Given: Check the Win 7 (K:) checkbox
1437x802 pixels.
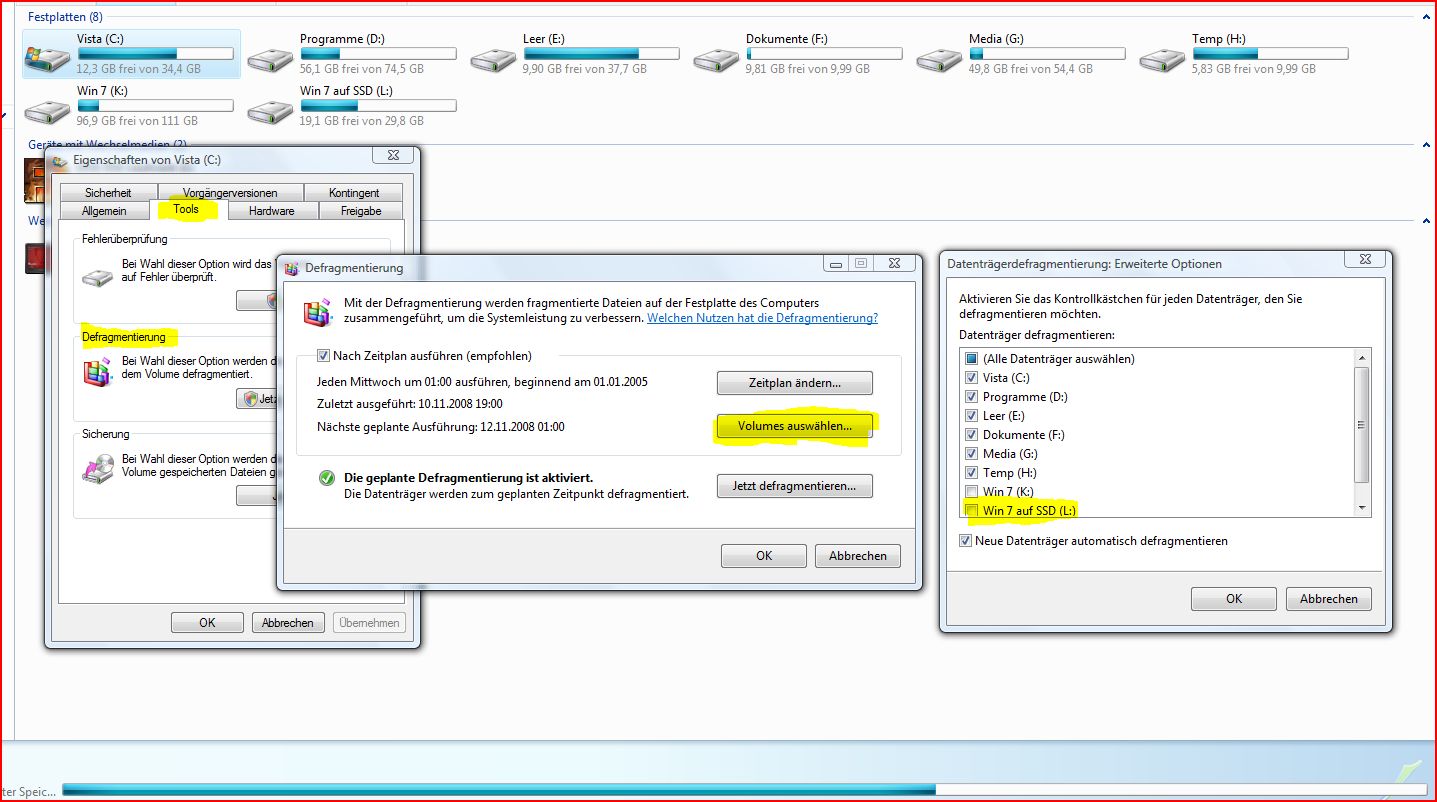Looking at the screenshot, I should (971, 491).
